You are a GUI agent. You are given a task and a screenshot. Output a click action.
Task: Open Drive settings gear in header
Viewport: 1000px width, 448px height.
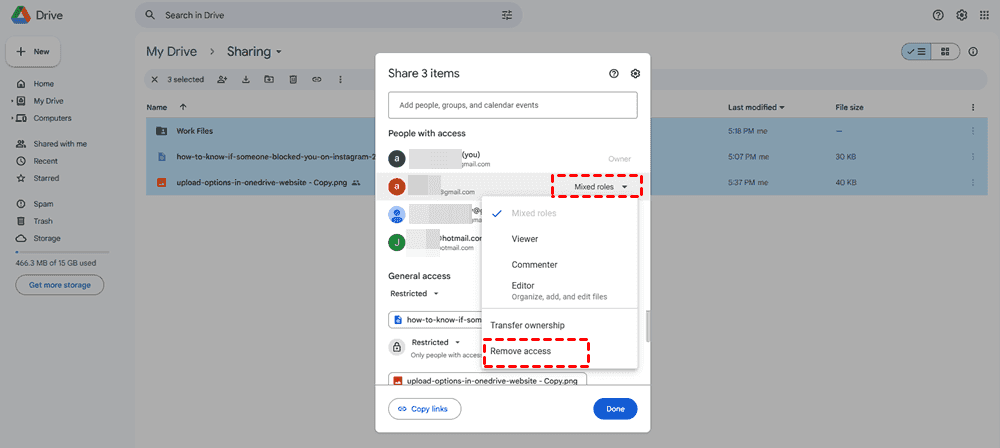click(x=961, y=15)
